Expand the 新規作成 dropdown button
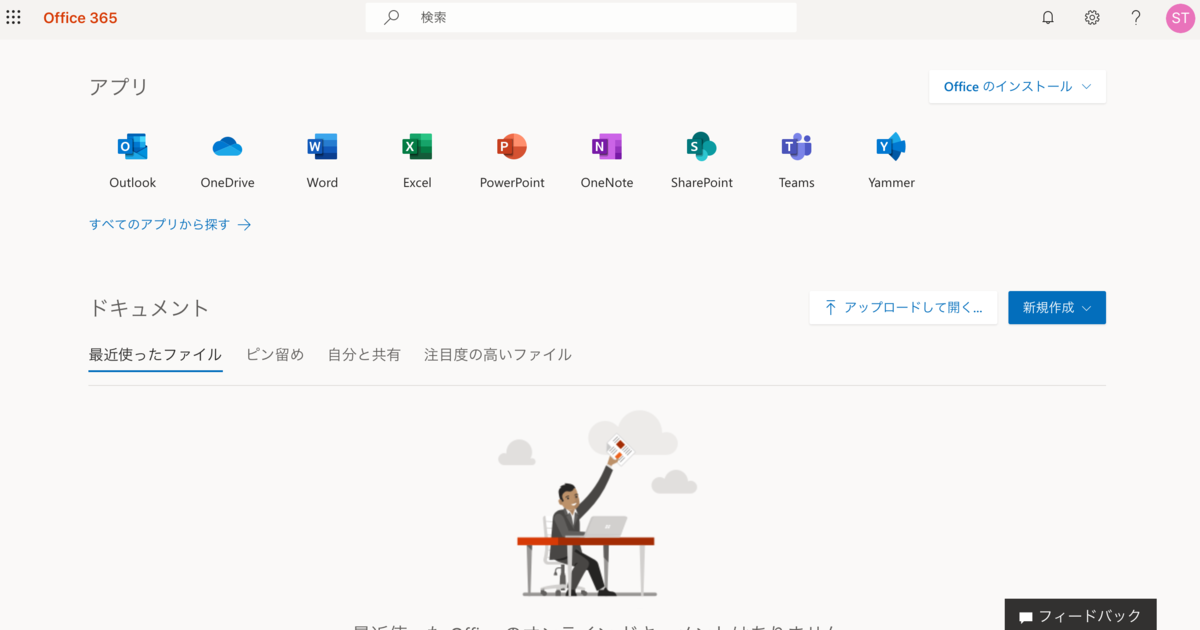1200x630 pixels. (1057, 307)
